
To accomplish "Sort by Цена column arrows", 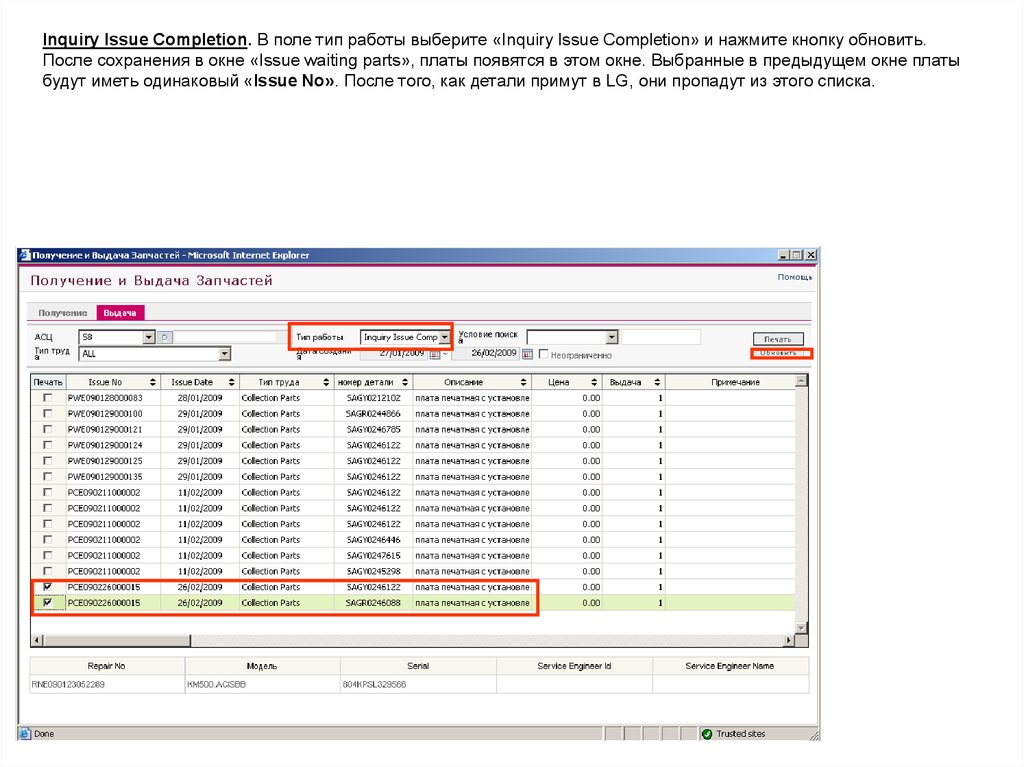I will point(593,382).
